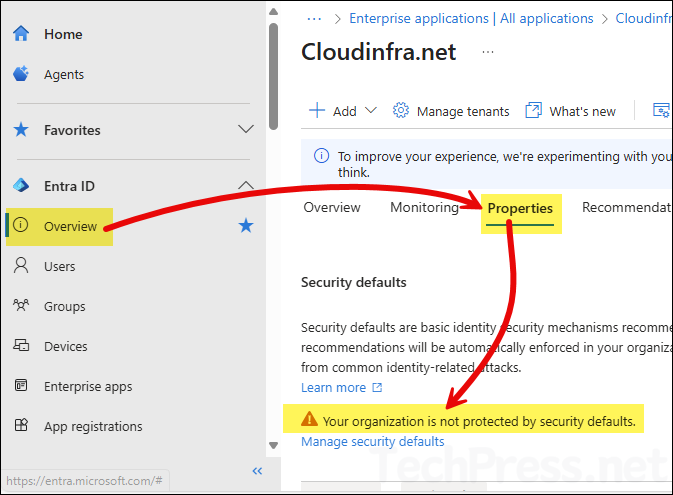
Task: Collapse the sidebar with double chevron
Action: (x=257, y=471)
